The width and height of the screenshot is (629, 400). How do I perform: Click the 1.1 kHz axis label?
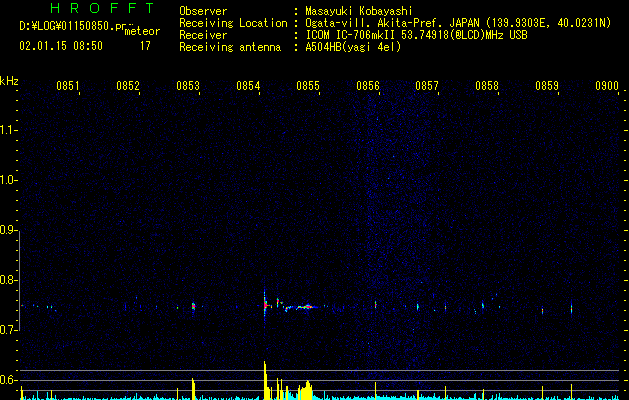point(8,130)
